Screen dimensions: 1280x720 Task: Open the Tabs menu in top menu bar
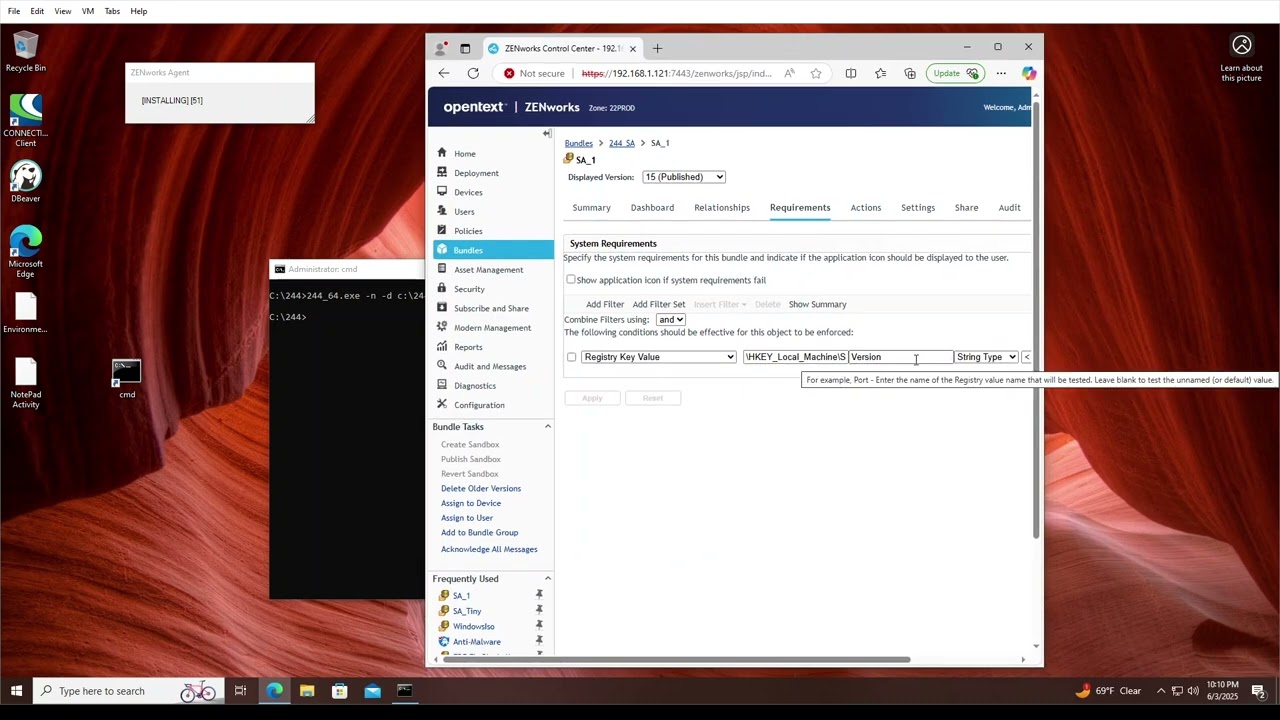coord(112,11)
